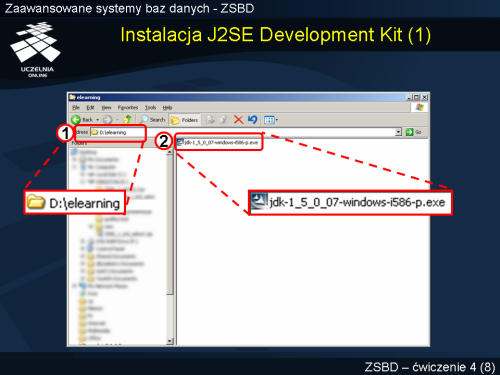This screenshot has width=500, height=375.
Task: Expand the address bar dropdown arrow
Action: coord(398,132)
